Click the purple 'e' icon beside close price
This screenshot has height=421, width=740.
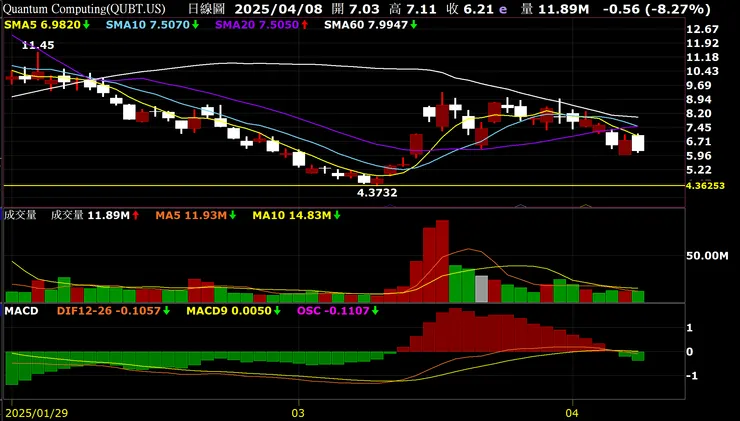tap(503, 9)
